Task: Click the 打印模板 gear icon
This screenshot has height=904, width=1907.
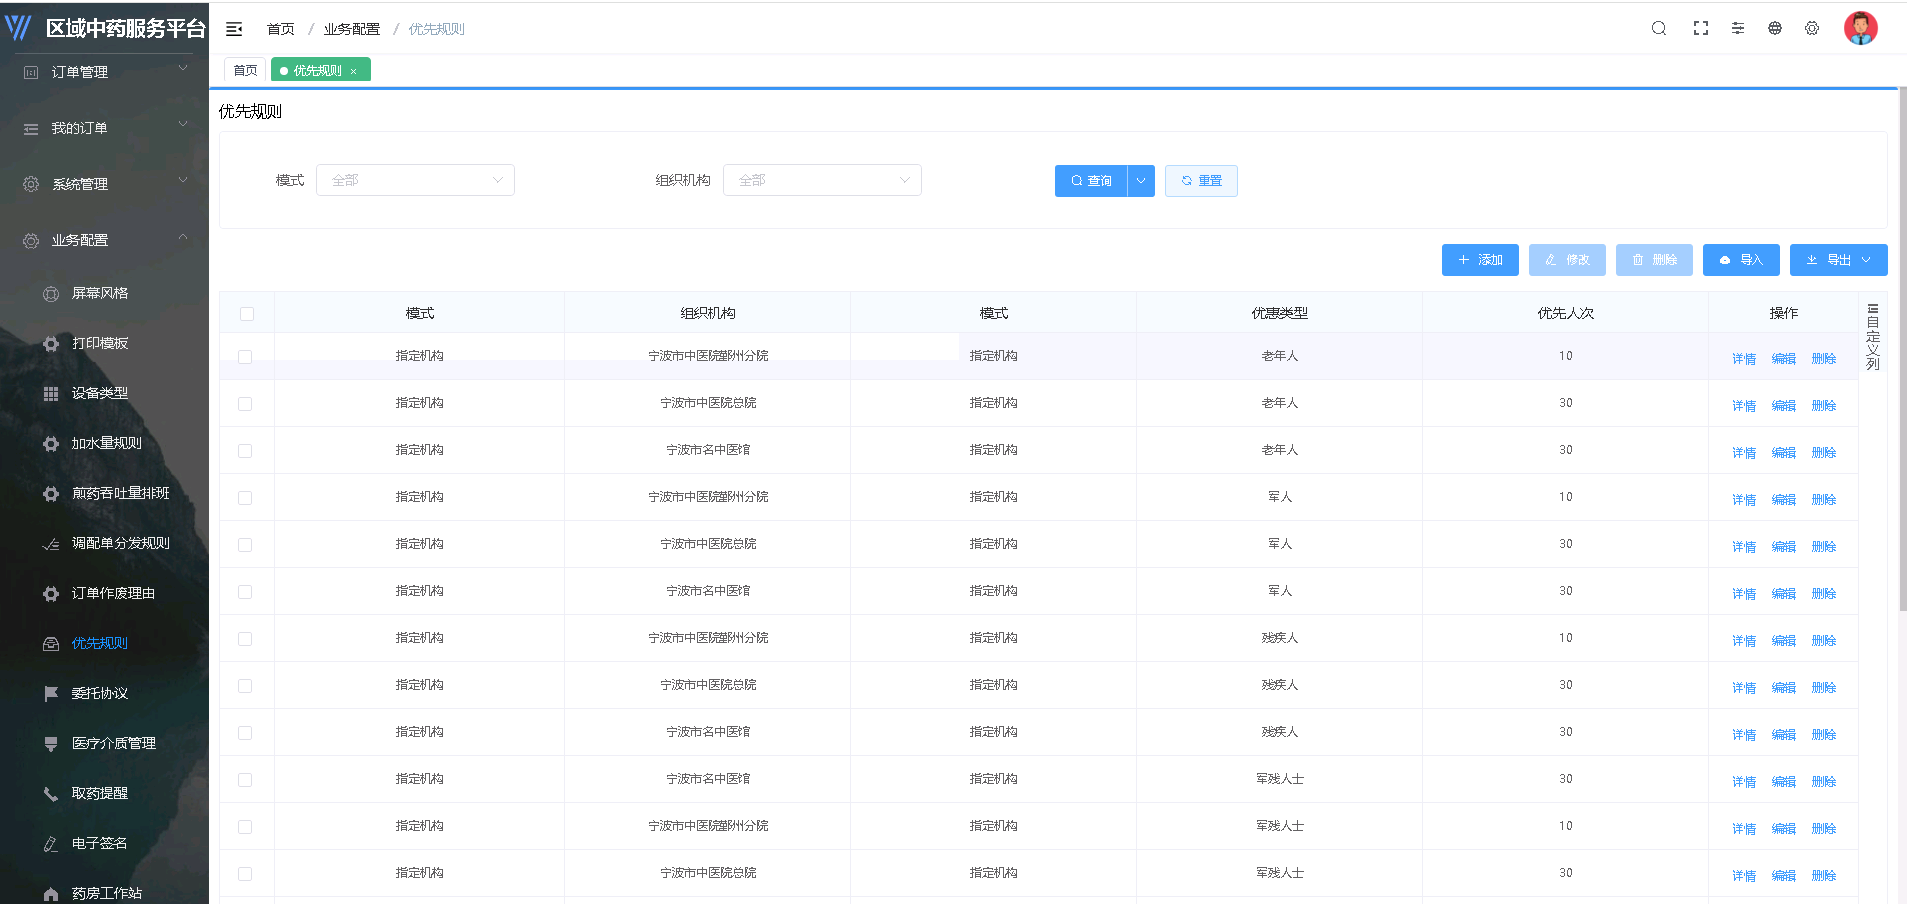Action: (x=51, y=343)
